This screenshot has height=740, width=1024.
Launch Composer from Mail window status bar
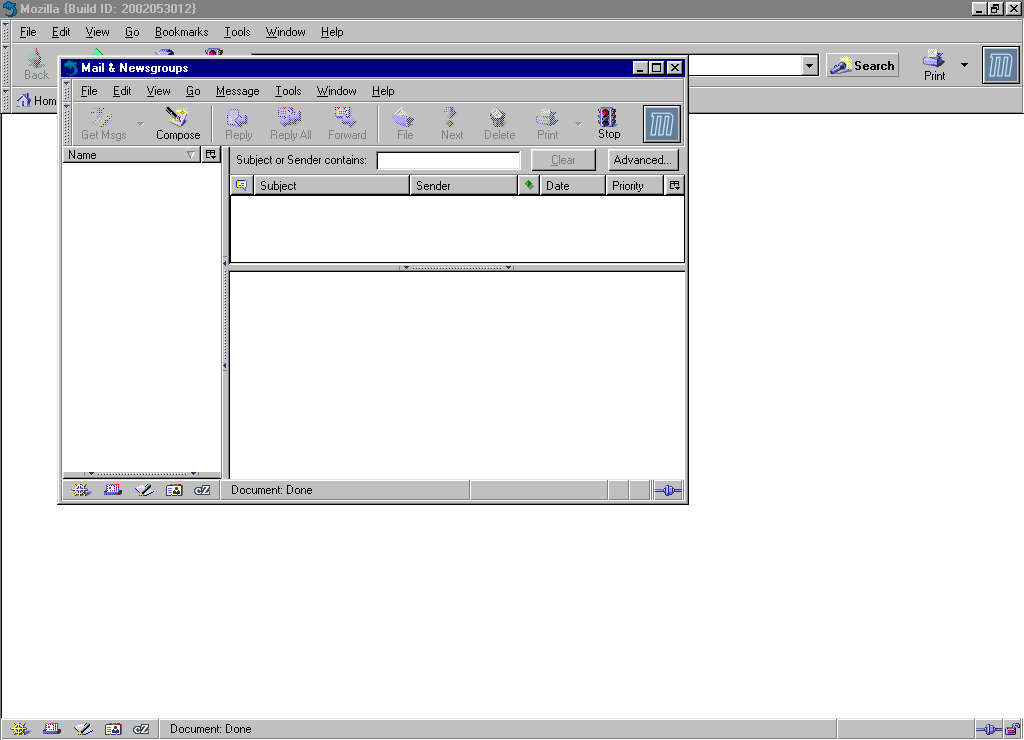pyautogui.click(x=144, y=490)
